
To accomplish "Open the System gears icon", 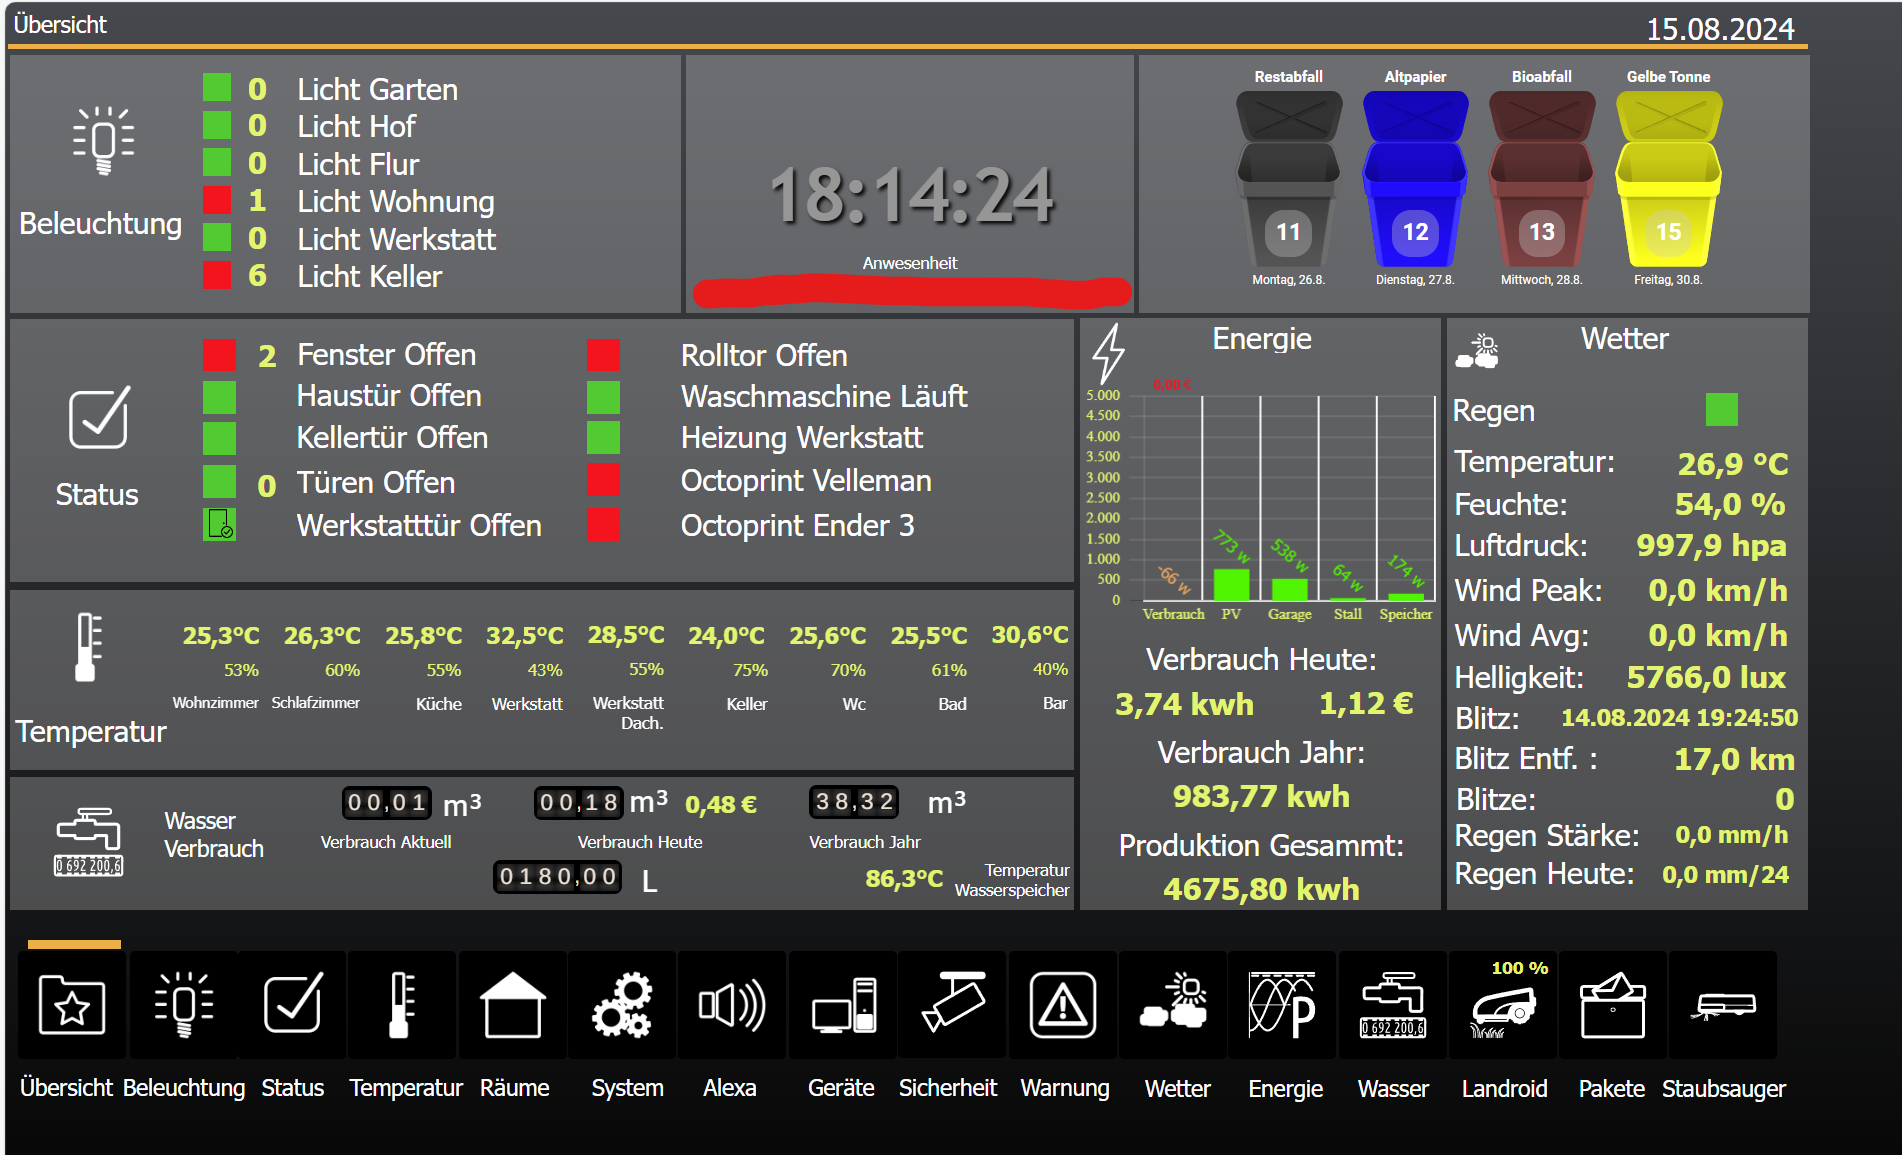I will (x=622, y=1005).
